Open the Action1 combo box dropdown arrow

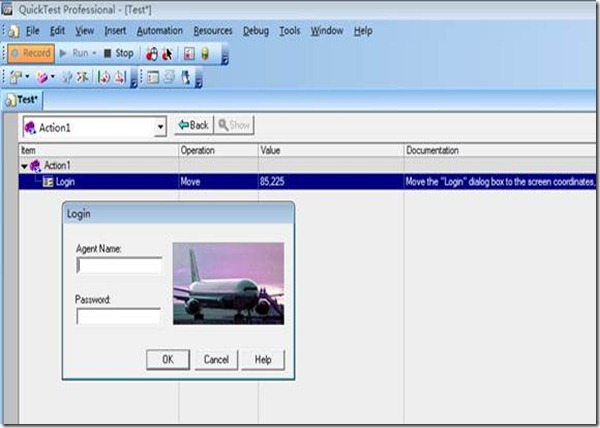tap(161, 127)
